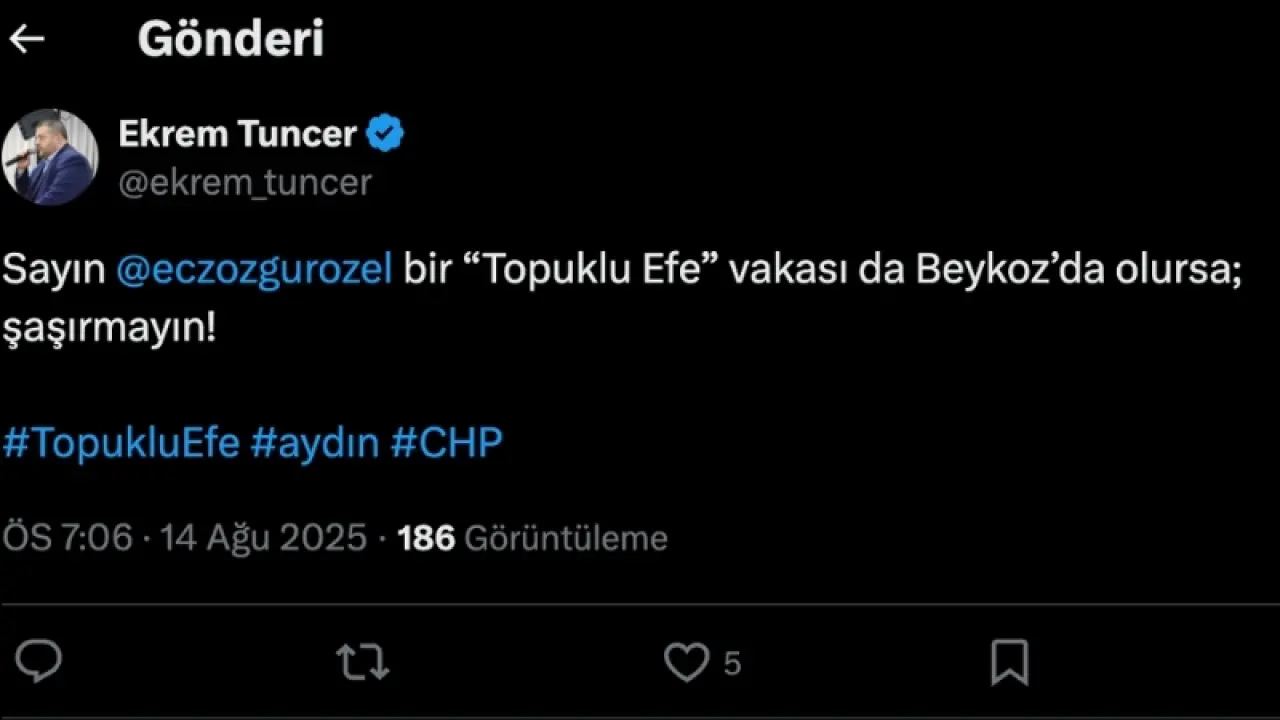Screen dimensions: 1280x720
Task: Open Ekrem Tuncer's profile picture
Action: click(50, 157)
